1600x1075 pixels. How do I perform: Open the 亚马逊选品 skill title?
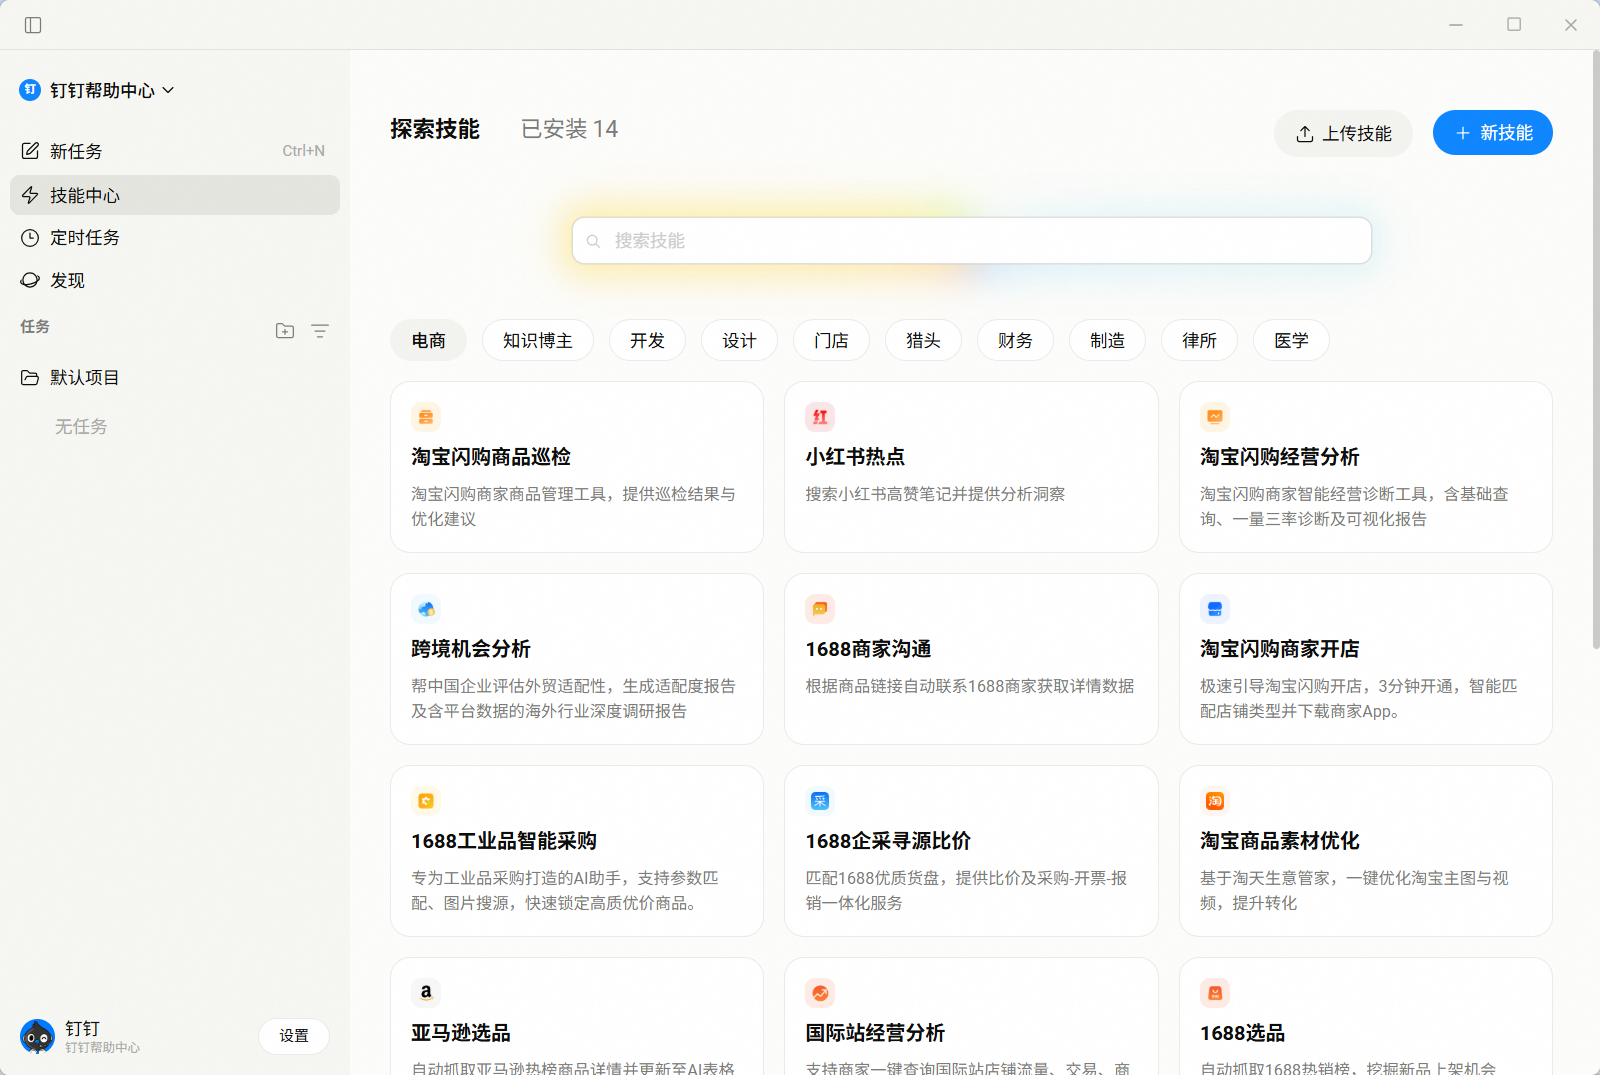(461, 1033)
